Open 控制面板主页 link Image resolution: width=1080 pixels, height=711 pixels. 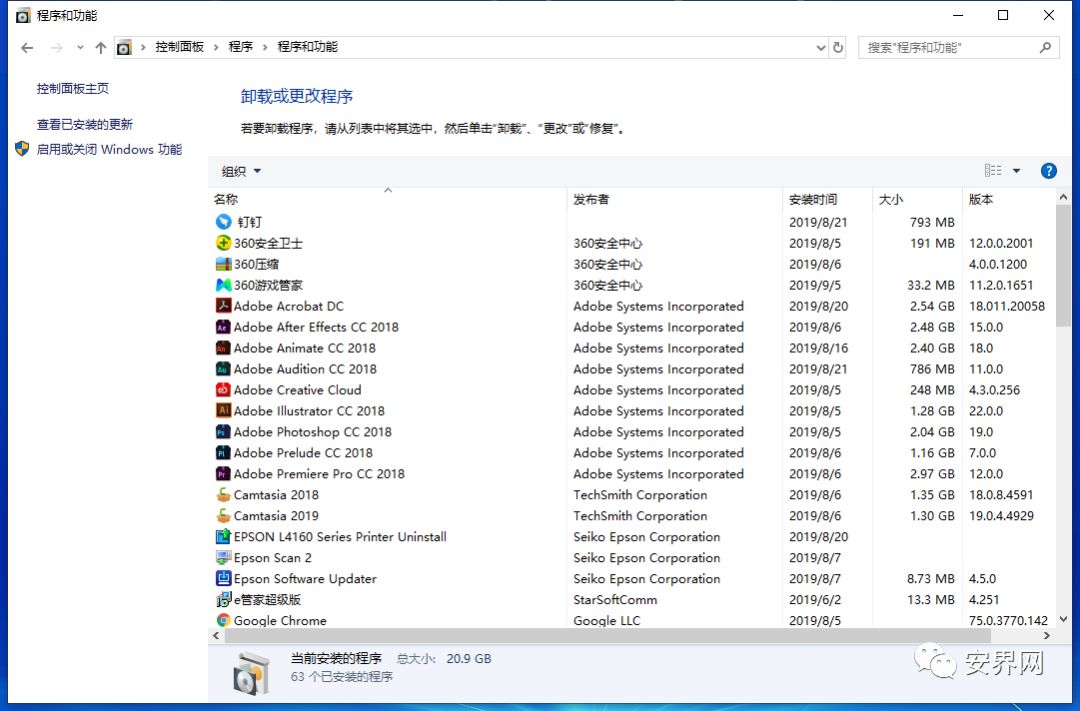click(x=72, y=88)
